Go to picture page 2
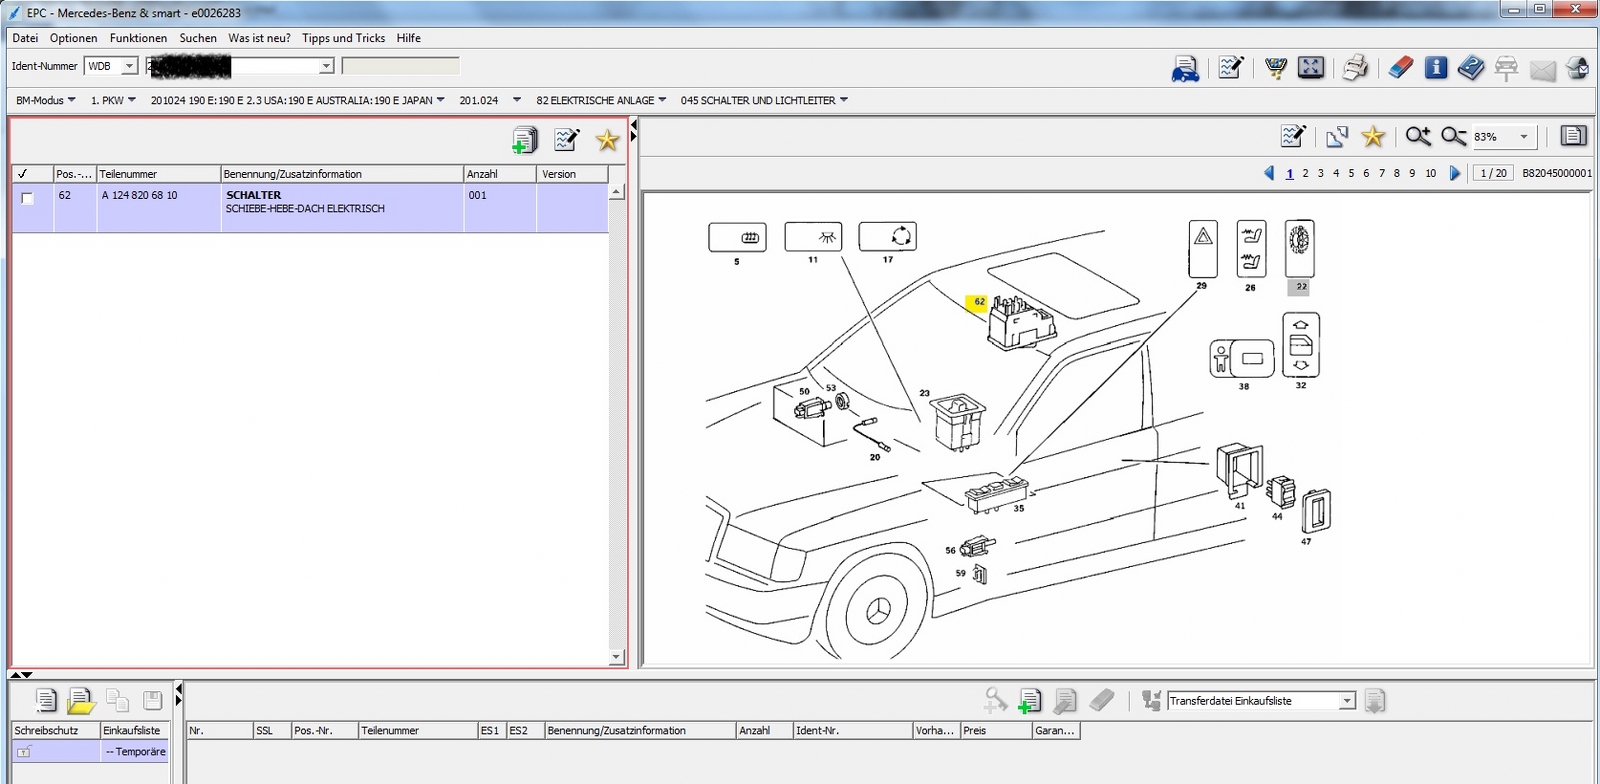The width and height of the screenshot is (1600, 784). [1305, 173]
